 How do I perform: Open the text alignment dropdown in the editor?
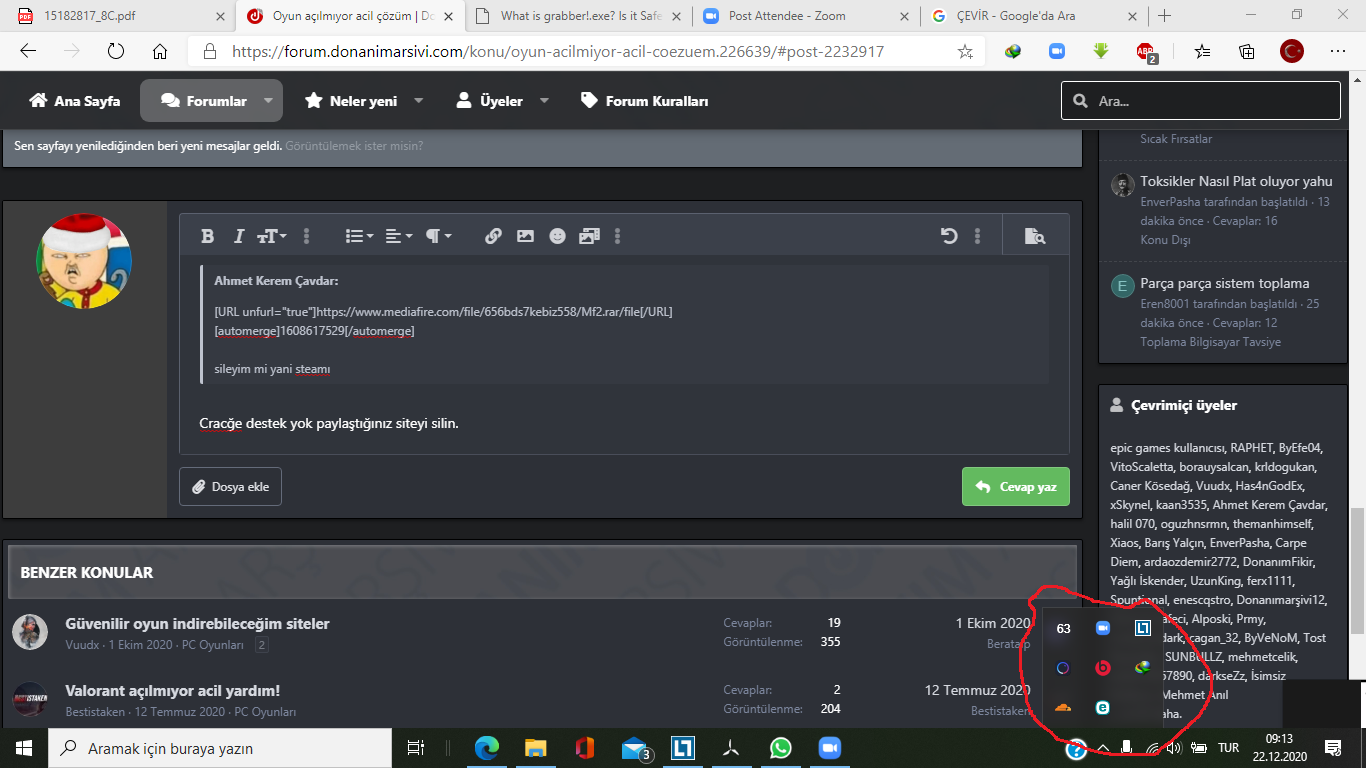pyautogui.click(x=399, y=236)
